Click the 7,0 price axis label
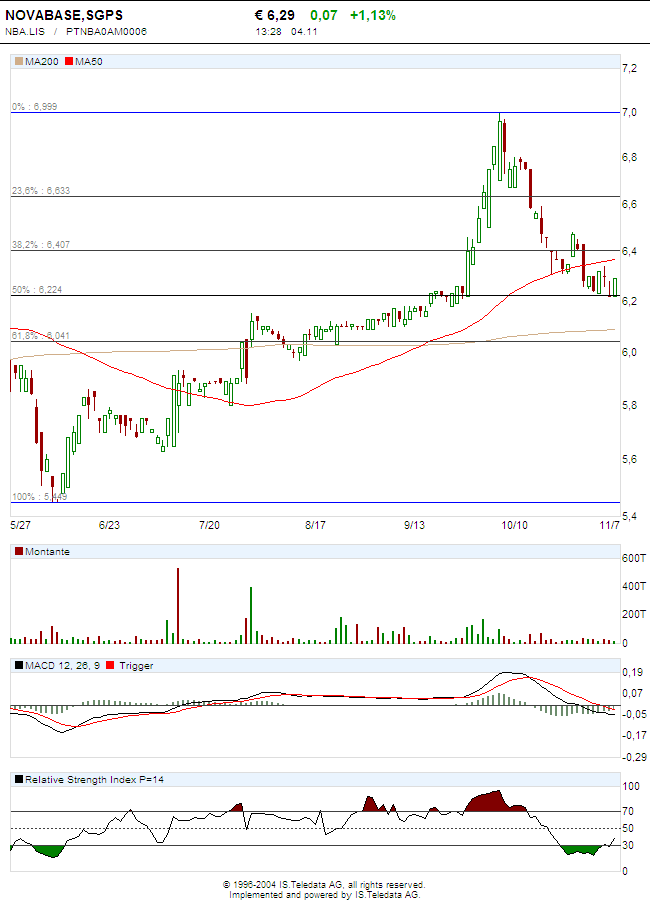Image resolution: width=650 pixels, height=900 pixels. 629,112
